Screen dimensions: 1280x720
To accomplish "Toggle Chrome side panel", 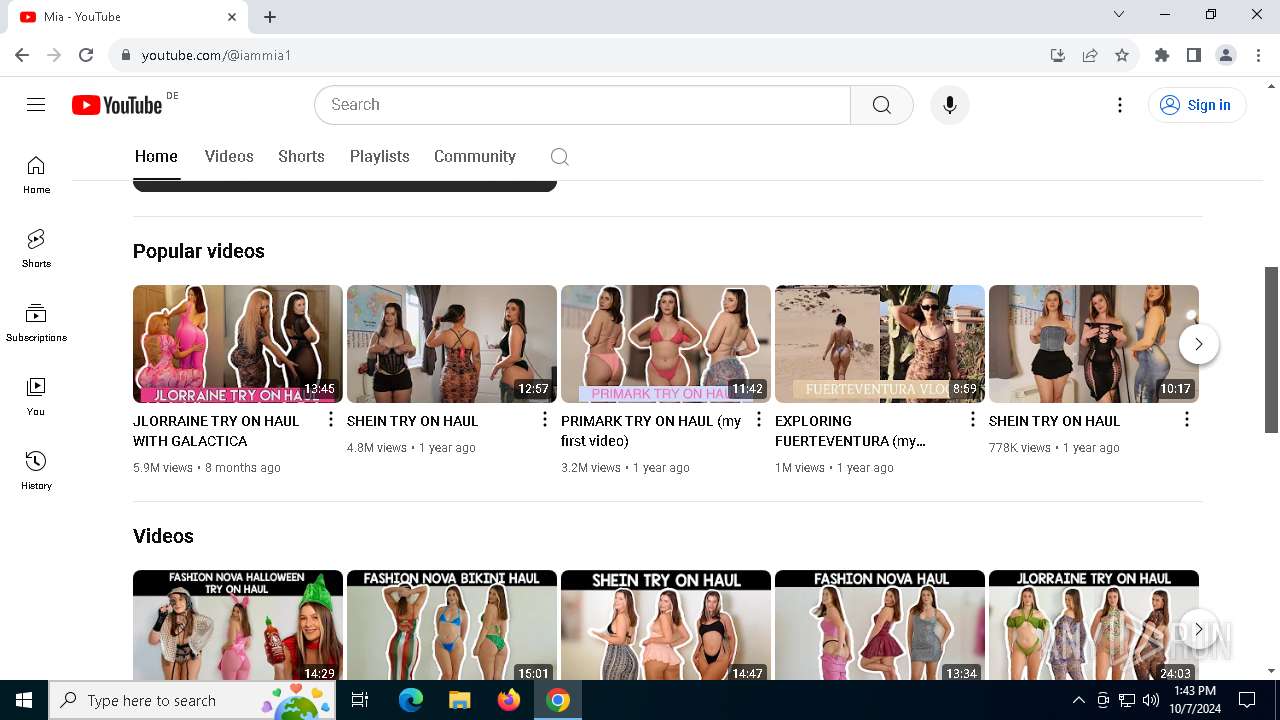I will 1194,55.
